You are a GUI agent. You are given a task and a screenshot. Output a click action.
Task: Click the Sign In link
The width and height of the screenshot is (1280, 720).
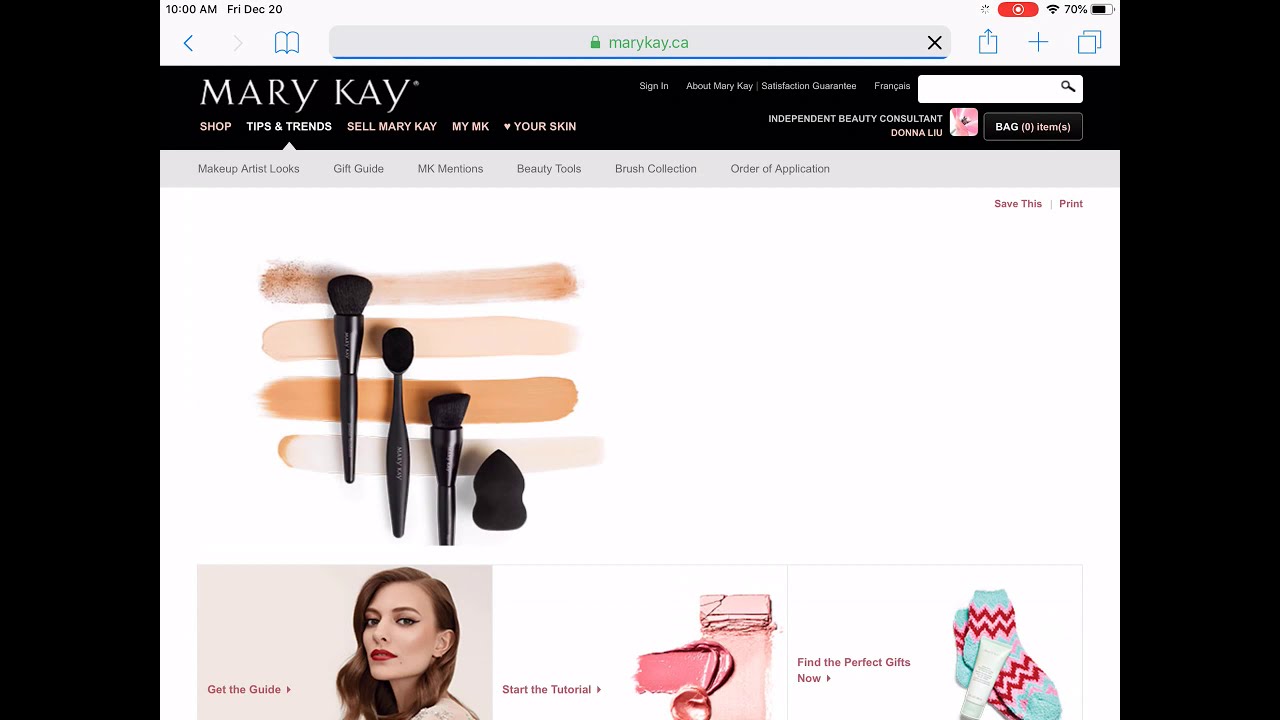click(654, 86)
